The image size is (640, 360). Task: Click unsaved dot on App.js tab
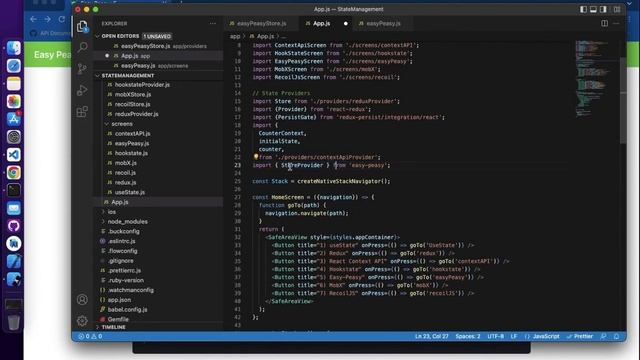point(346,24)
